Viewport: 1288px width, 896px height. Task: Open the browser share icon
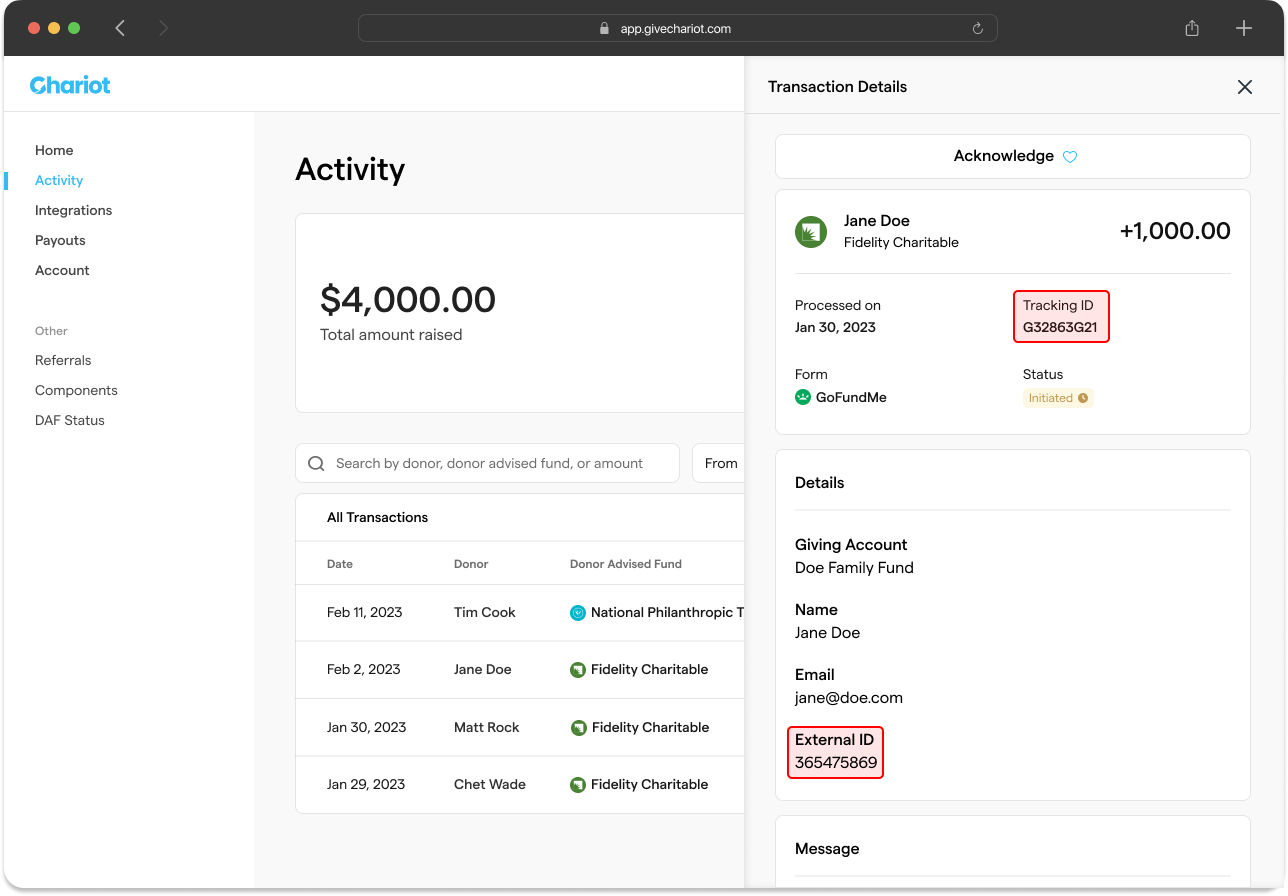tap(1191, 28)
